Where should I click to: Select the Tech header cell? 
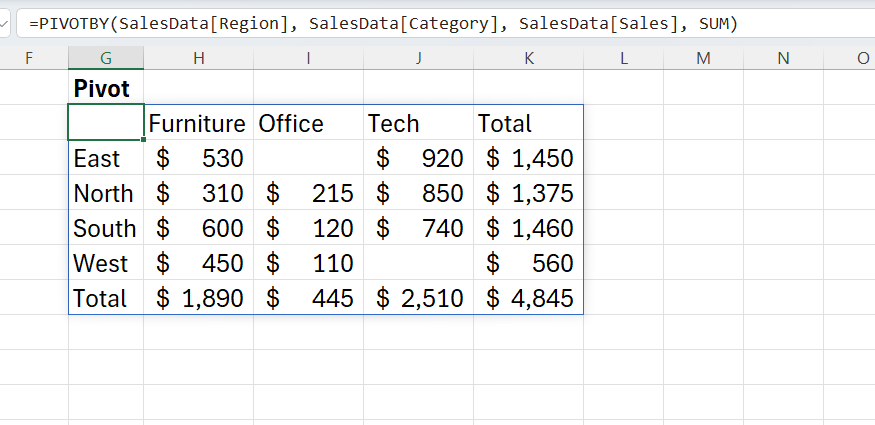point(419,122)
